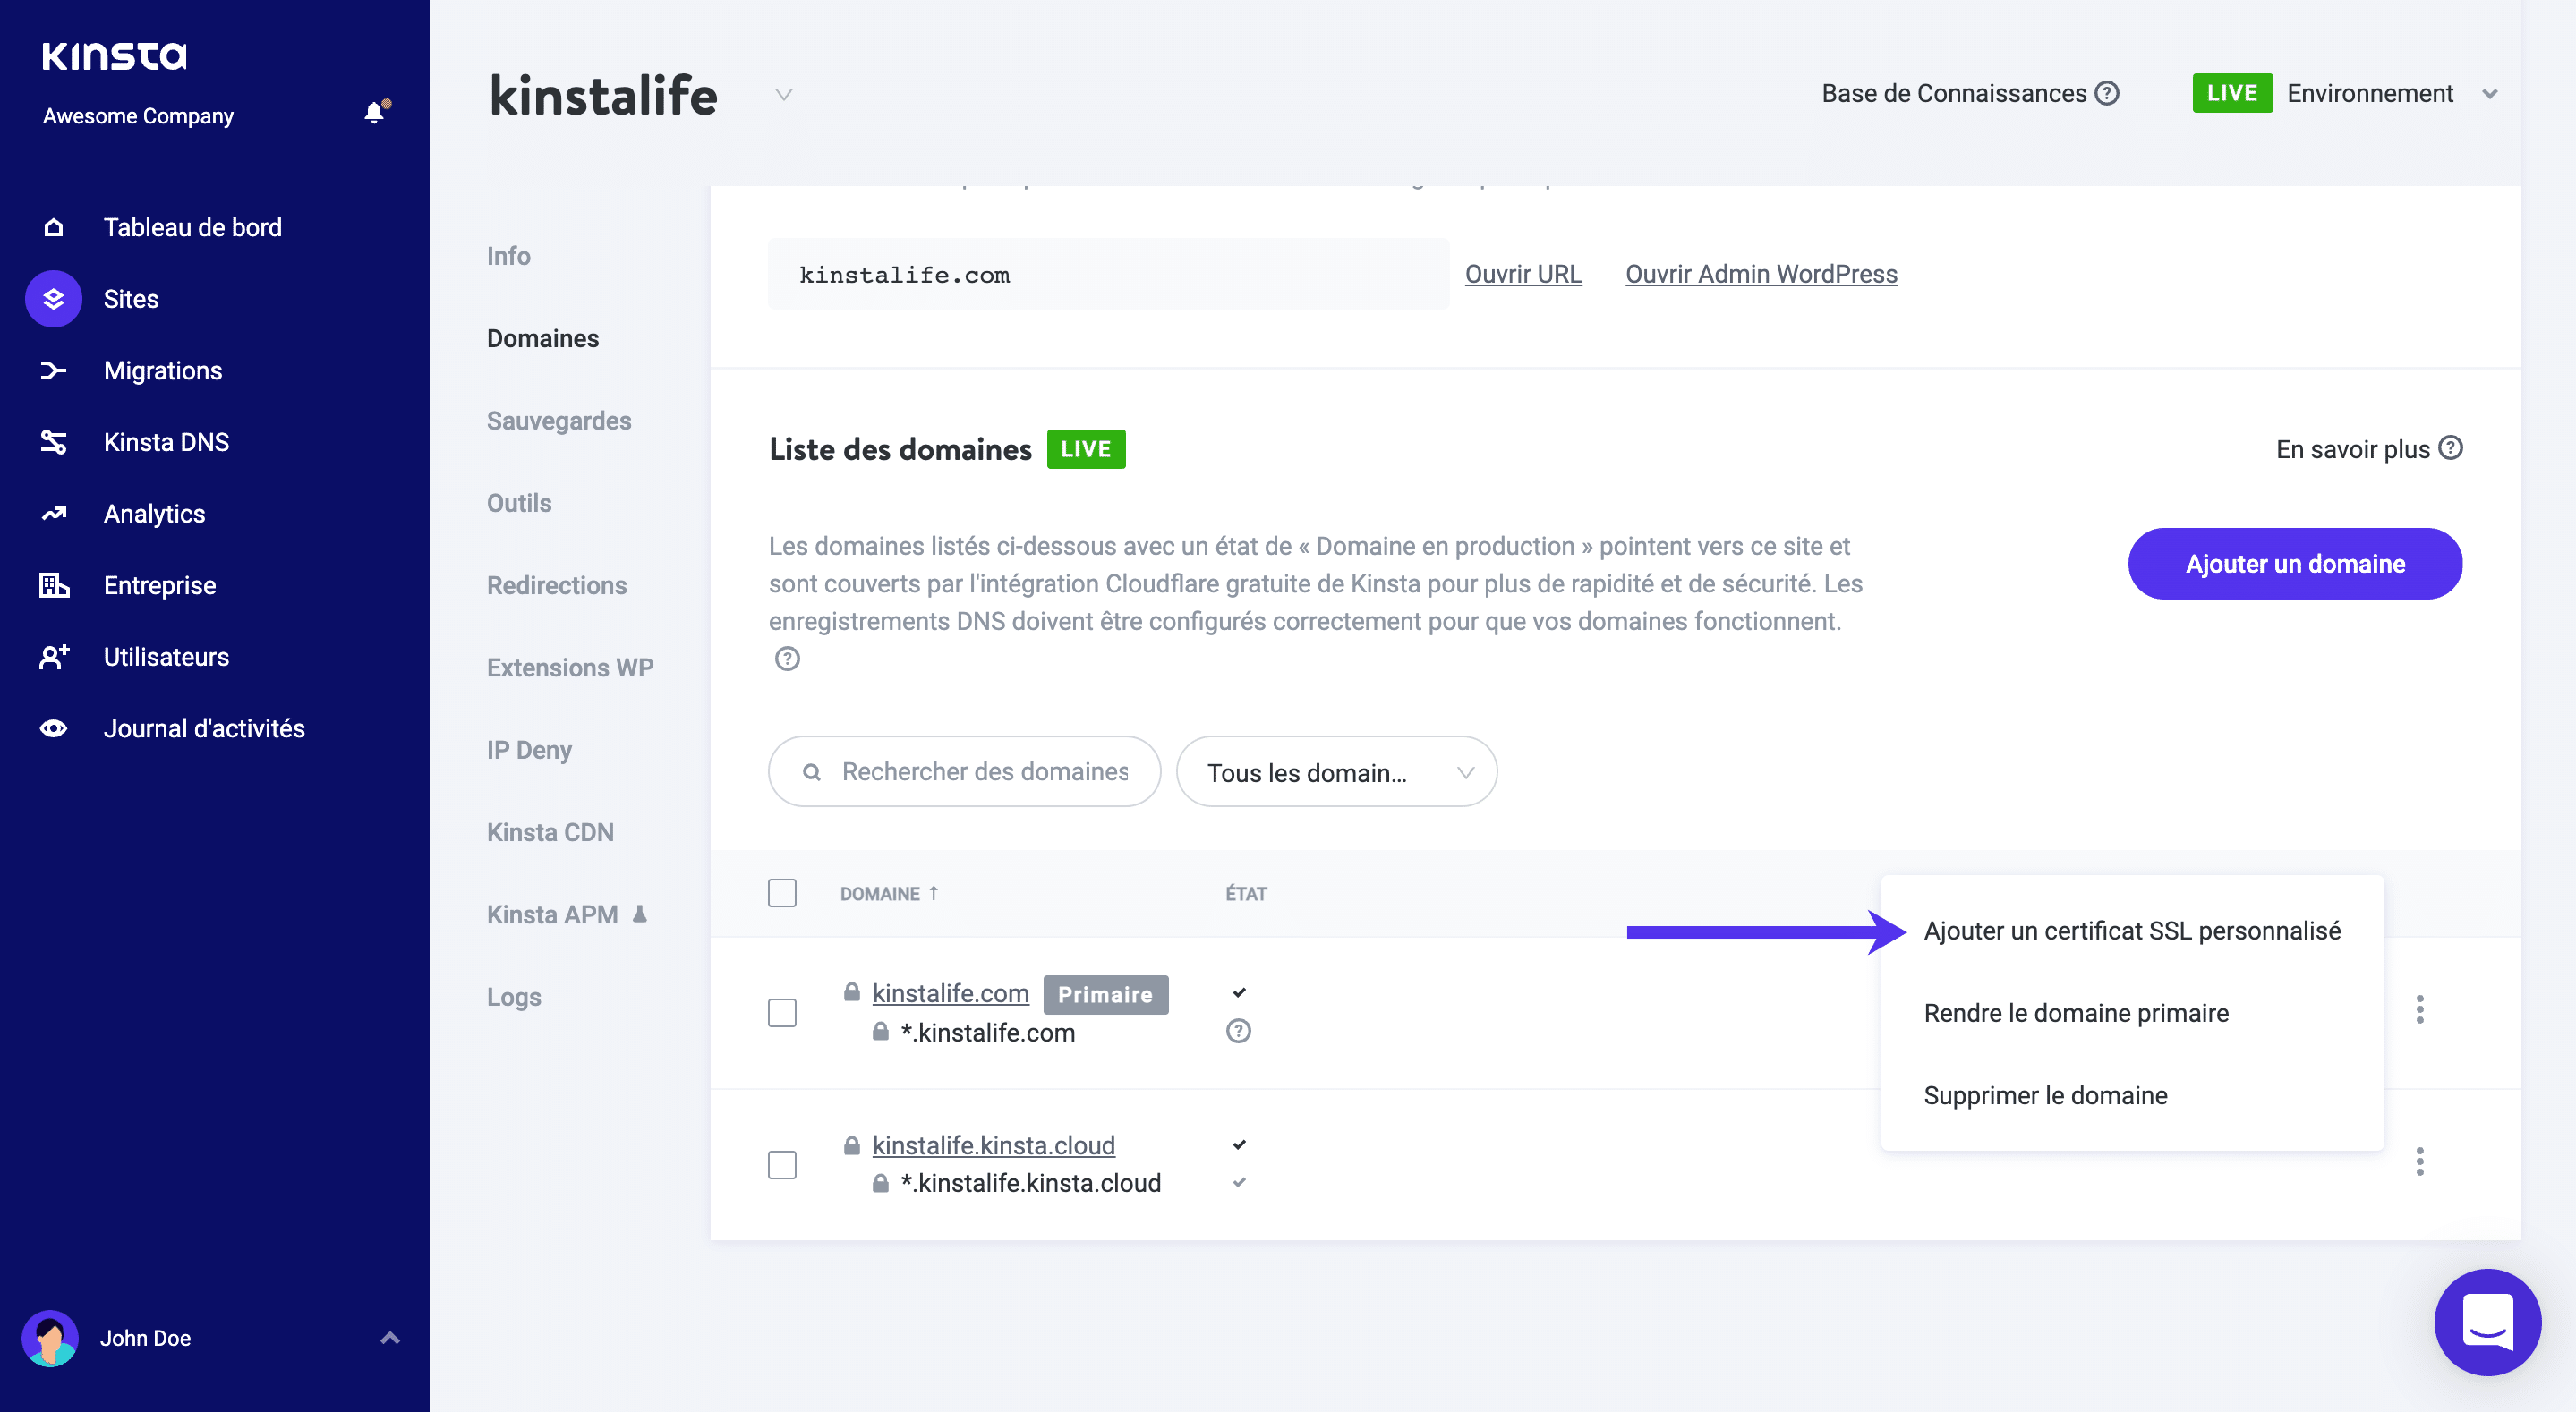Expand the kinstalife site name dropdown
2576x1412 pixels.
pyautogui.click(x=783, y=95)
